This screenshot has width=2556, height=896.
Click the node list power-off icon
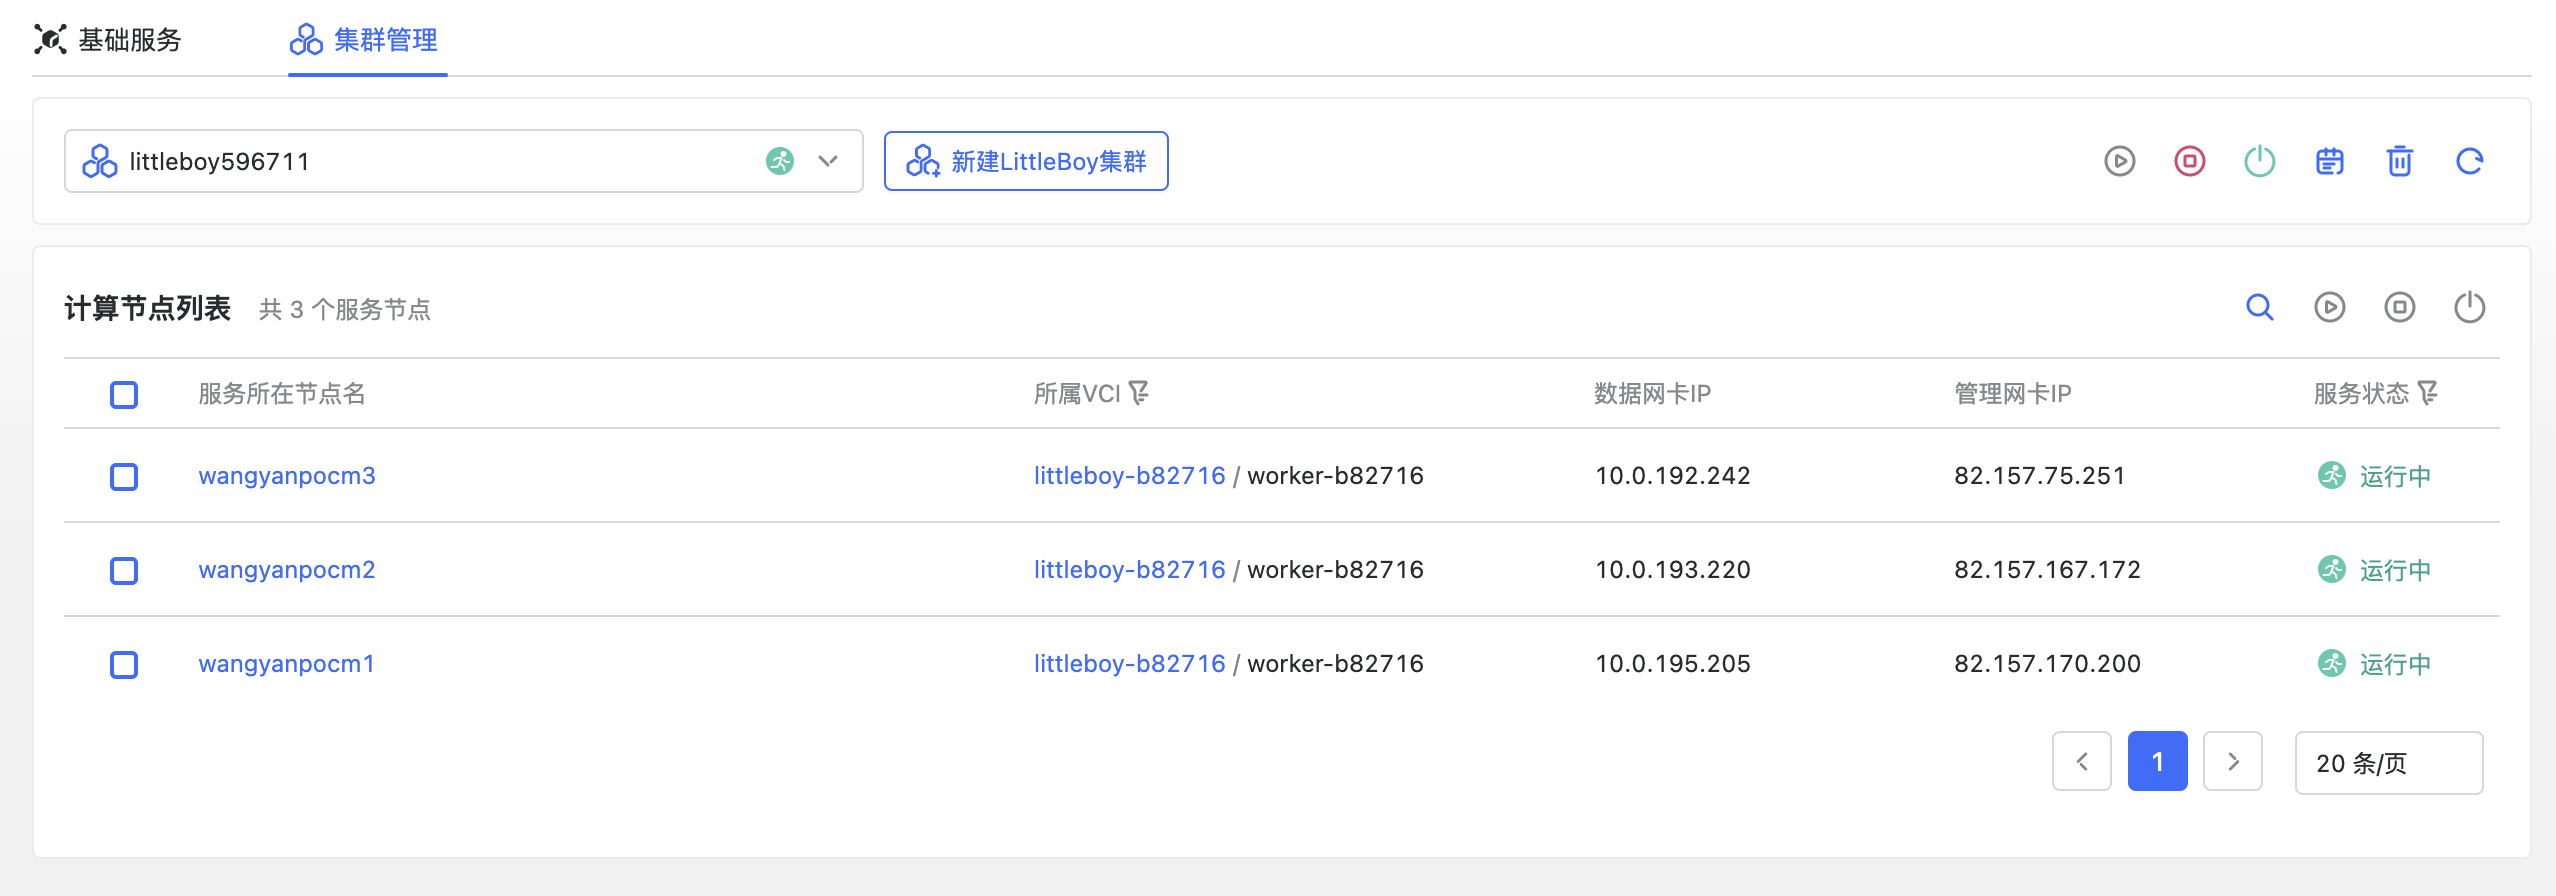click(2469, 307)
